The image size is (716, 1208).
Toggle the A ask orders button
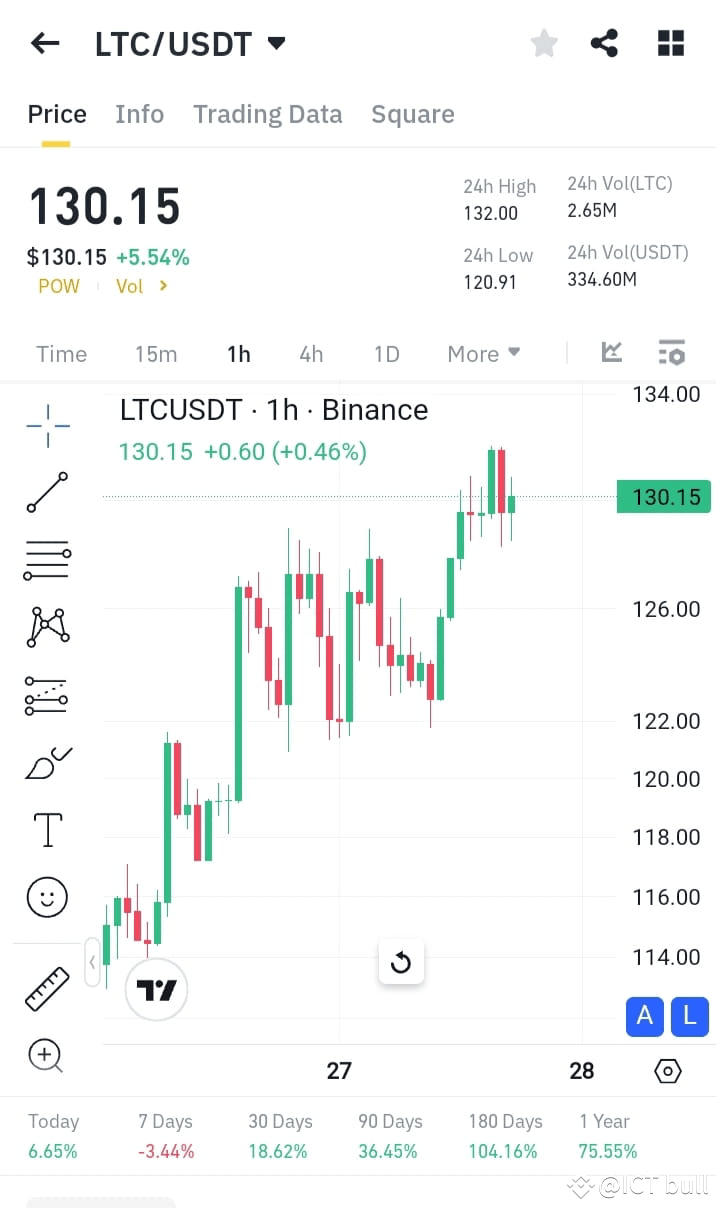pyautogui.click(x=644, y=1017)
